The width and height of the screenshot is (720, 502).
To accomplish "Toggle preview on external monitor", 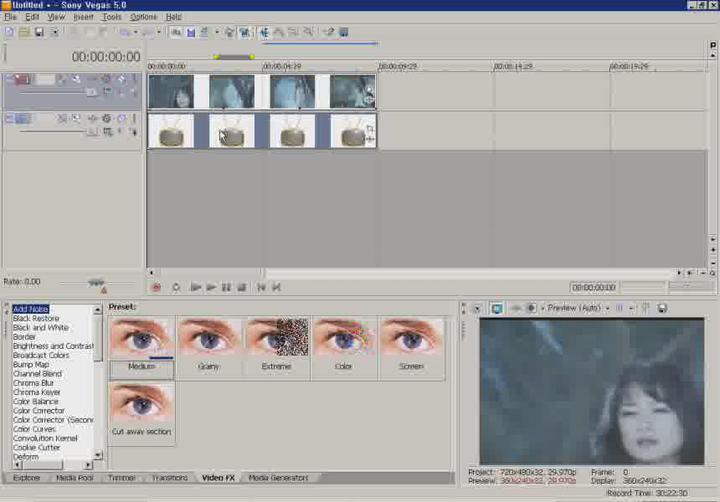I will click(497, 309).
